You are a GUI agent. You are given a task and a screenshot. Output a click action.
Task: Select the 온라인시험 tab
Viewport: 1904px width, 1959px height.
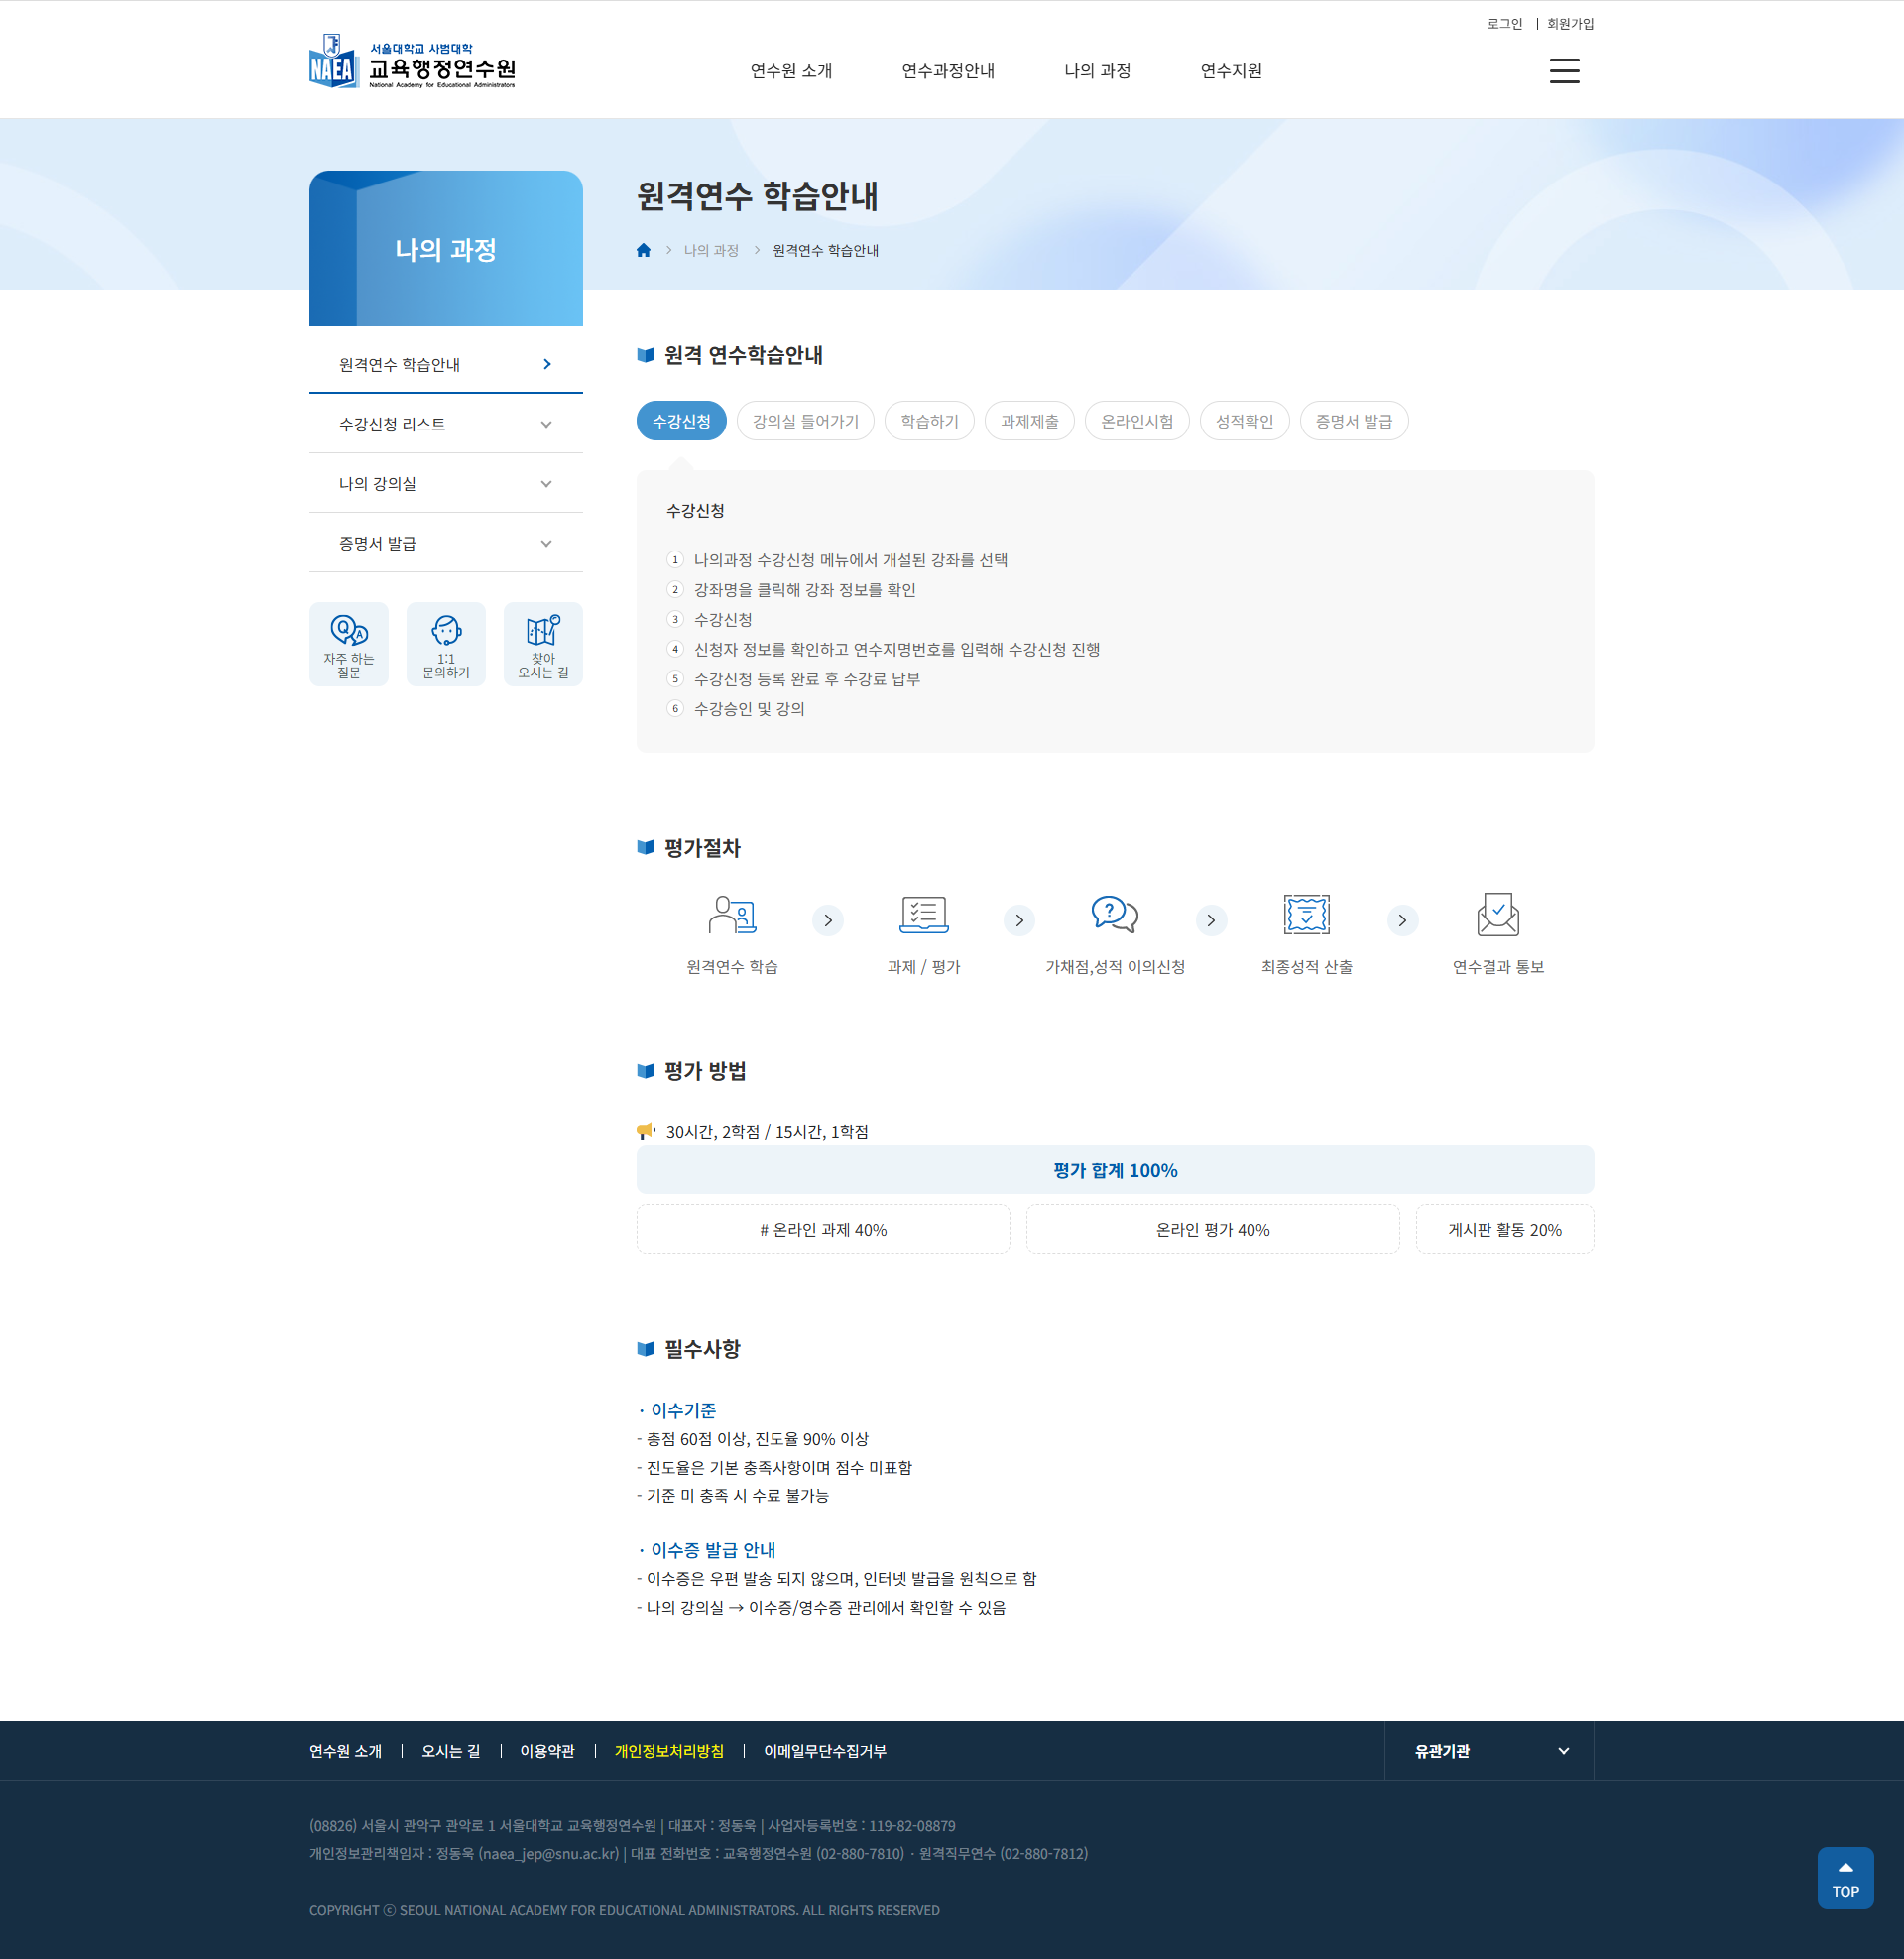(x=1136, y=421)
